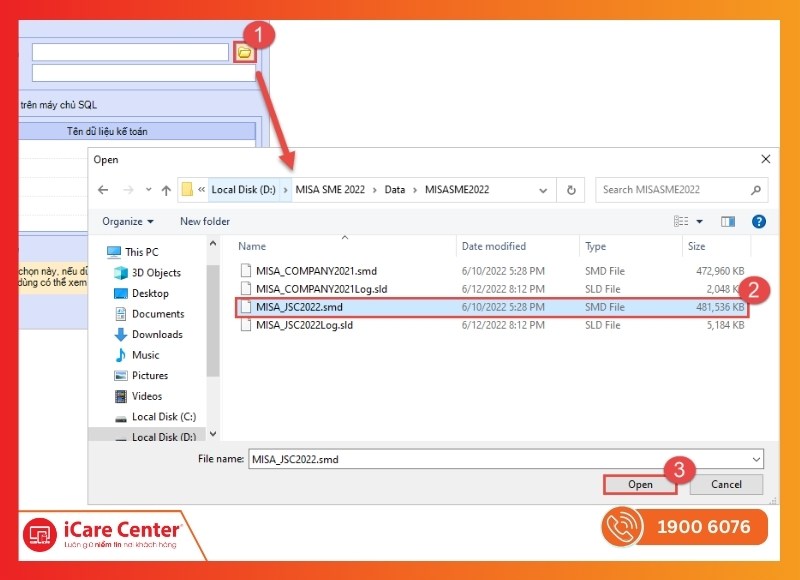
Task: Click the MISASME2022 breadcrumb segment
Action: [x=457, y=190]
